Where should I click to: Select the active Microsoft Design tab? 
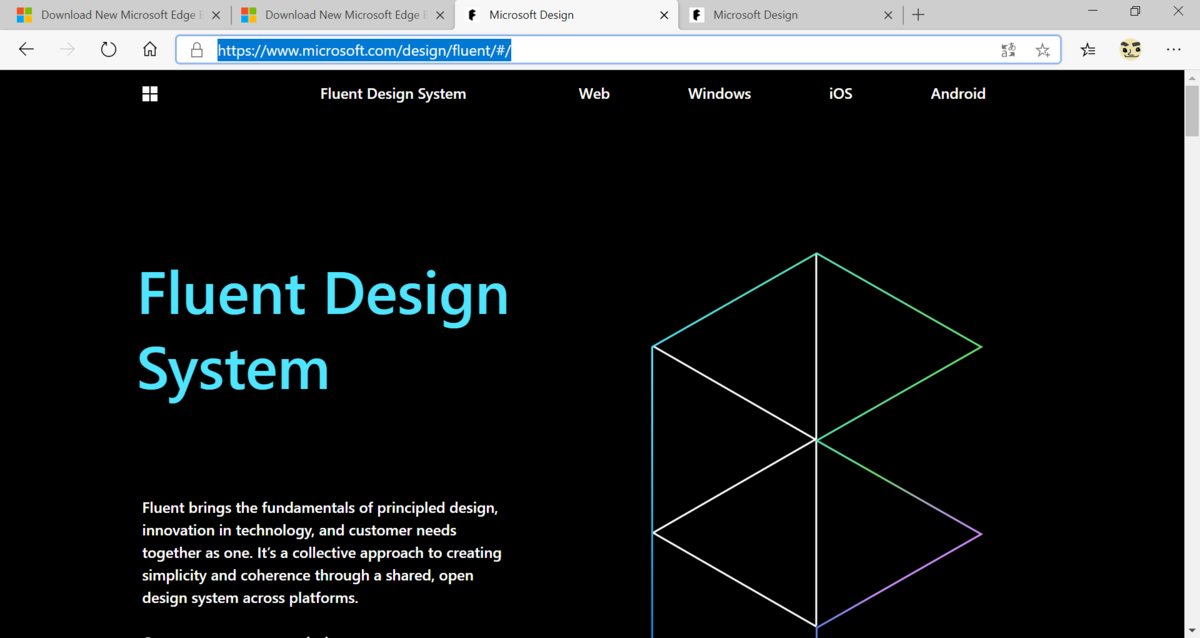point(565,15)
